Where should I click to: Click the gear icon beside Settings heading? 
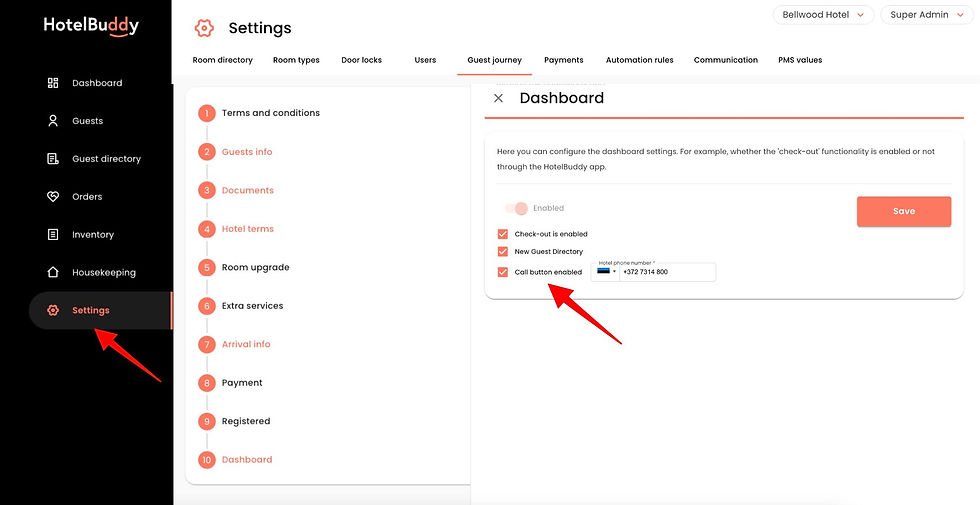(204, 28)
